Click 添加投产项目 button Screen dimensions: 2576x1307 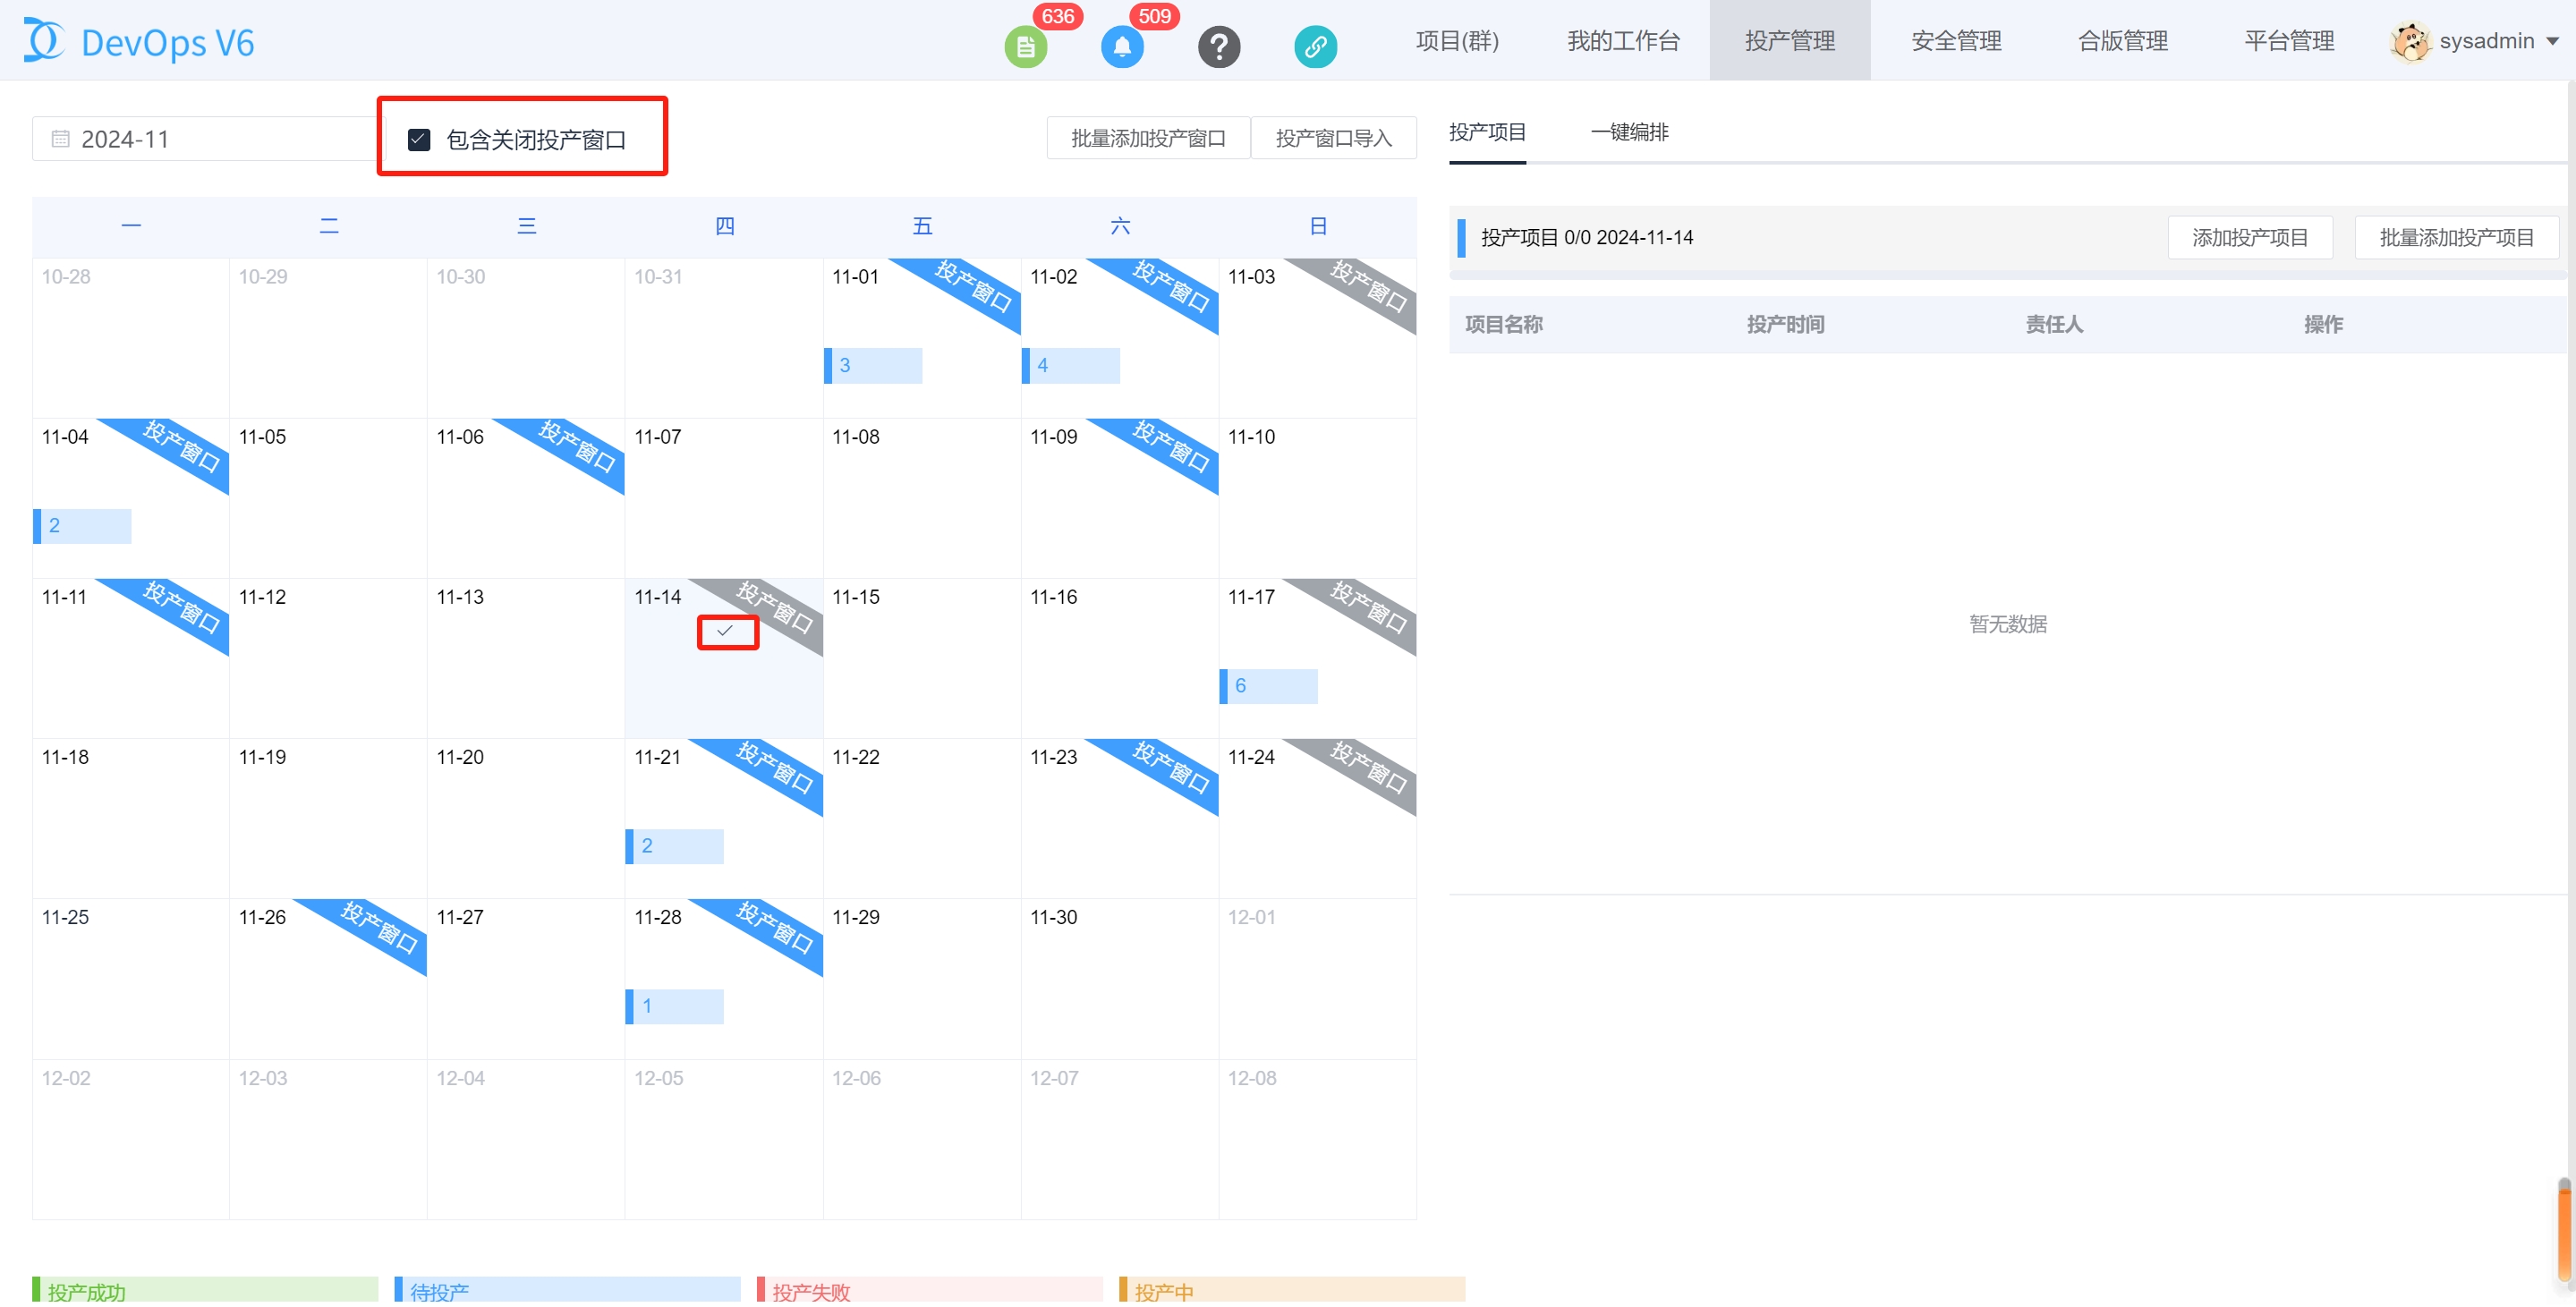coord(2249,237)
